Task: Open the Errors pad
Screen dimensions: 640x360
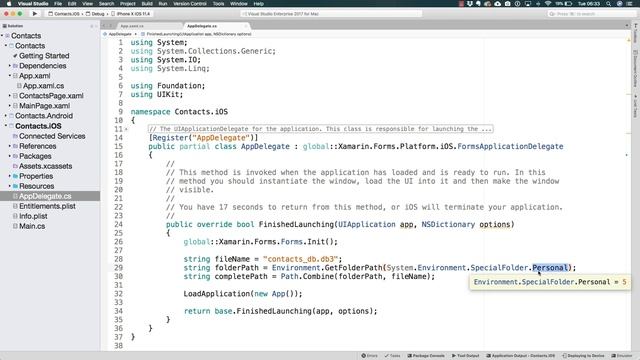Action: pyautogui.click(x=369, y=356)
